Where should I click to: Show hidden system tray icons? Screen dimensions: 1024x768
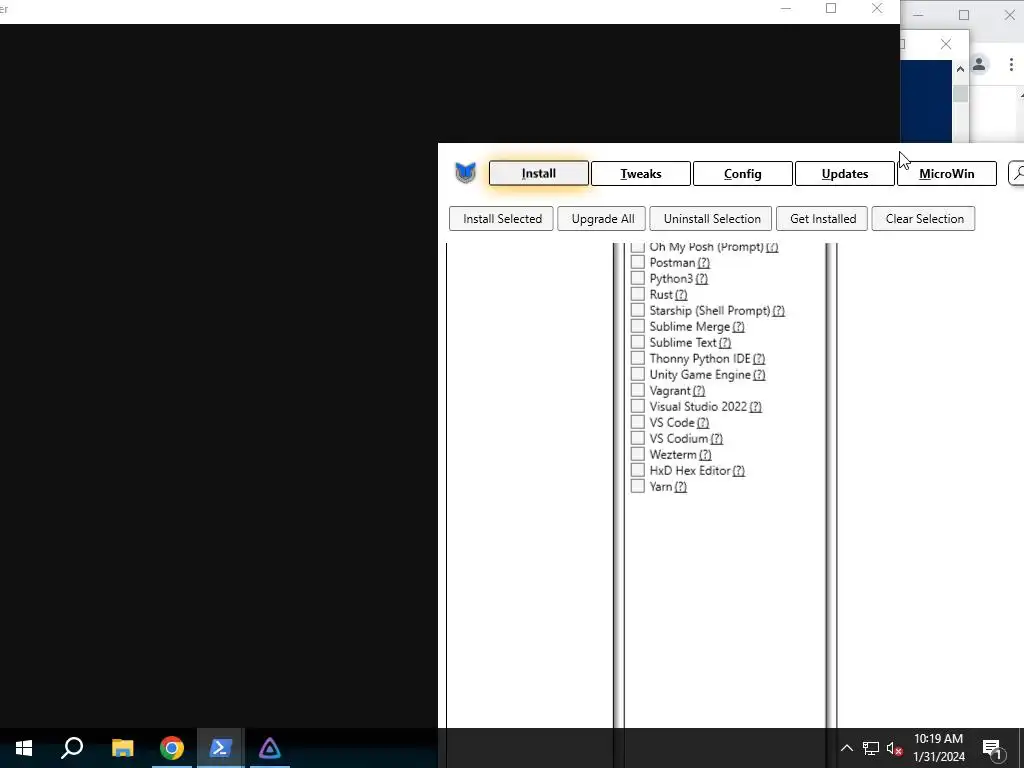click(x=846, y=748)
